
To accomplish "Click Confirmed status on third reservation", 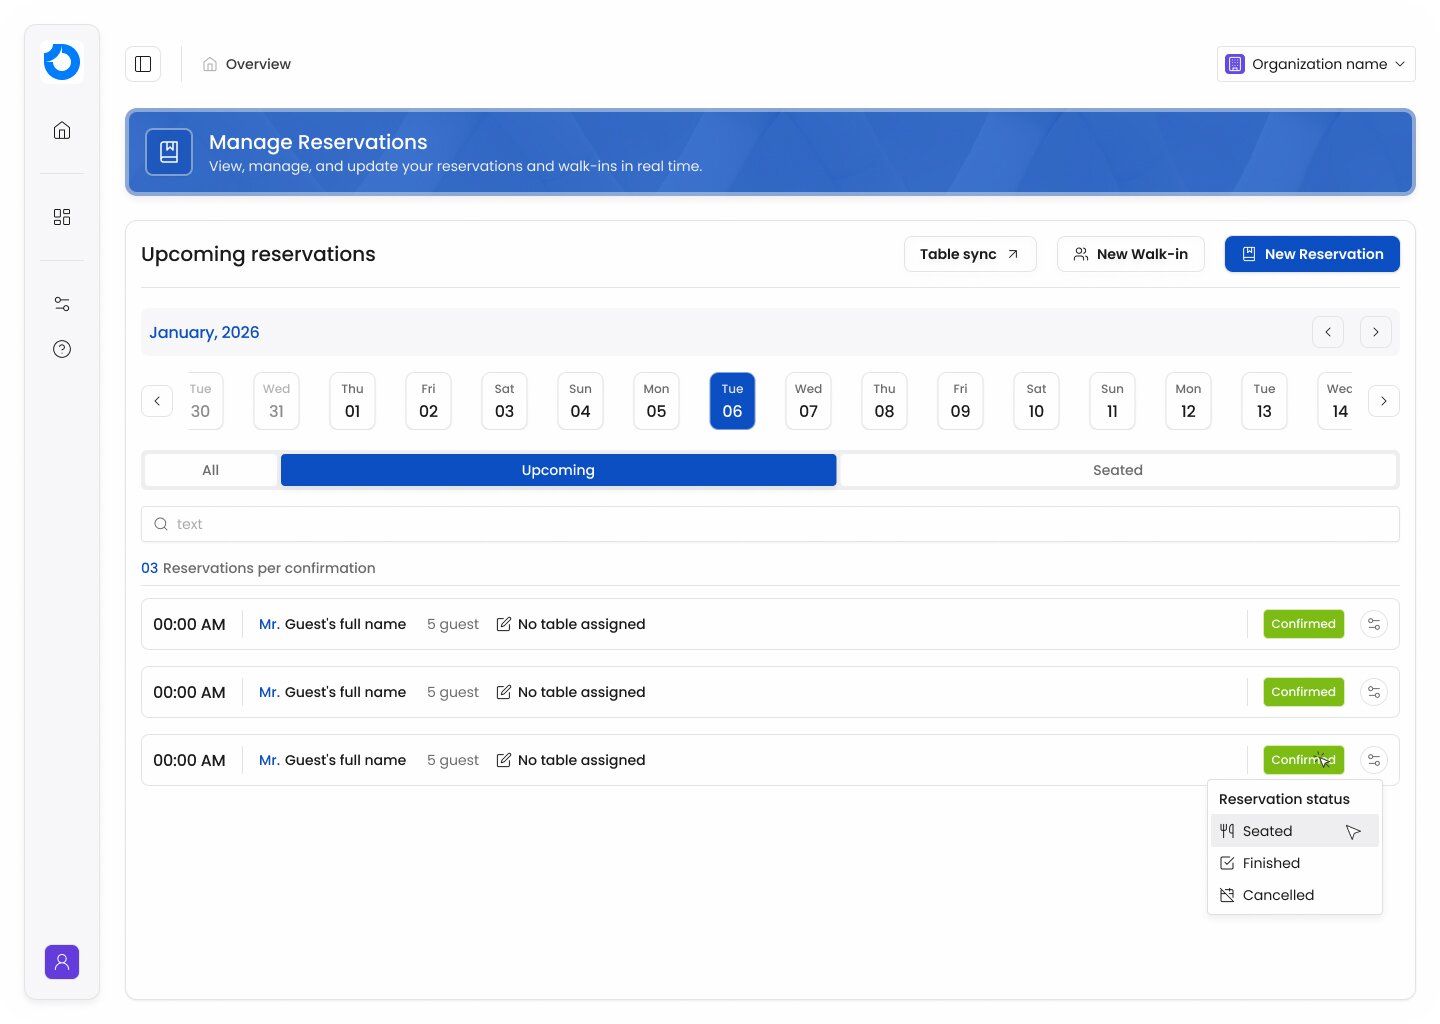I will pos(1304,760).
